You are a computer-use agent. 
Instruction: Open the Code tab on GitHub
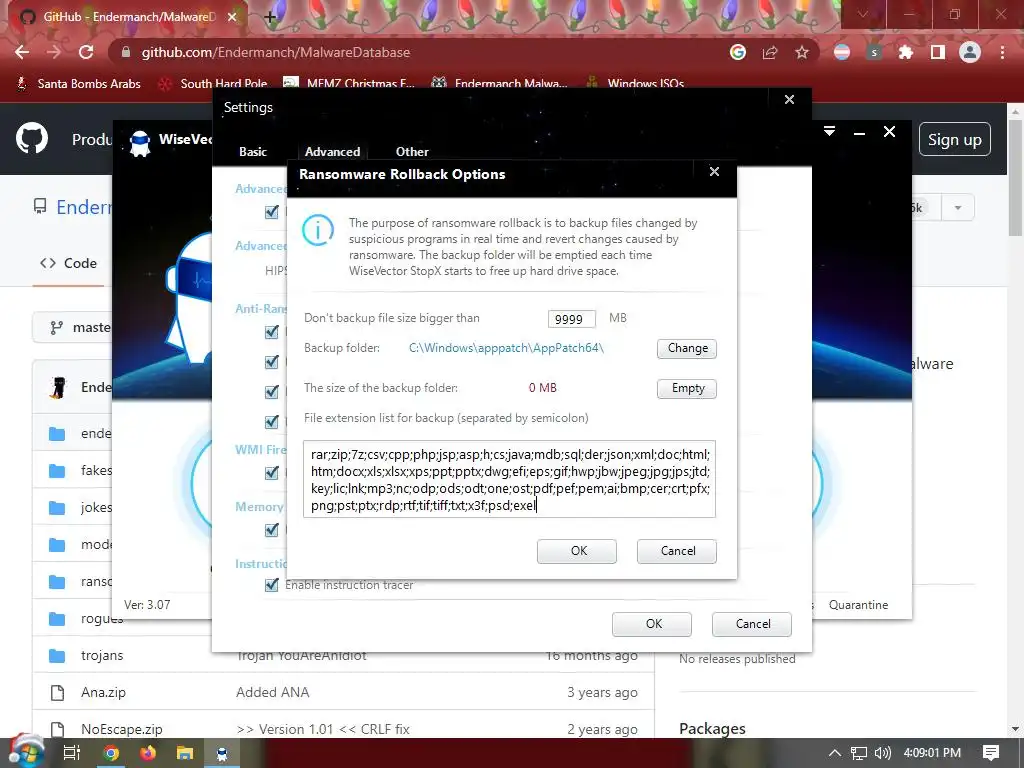pyautogui.click(x=69, y=263)
